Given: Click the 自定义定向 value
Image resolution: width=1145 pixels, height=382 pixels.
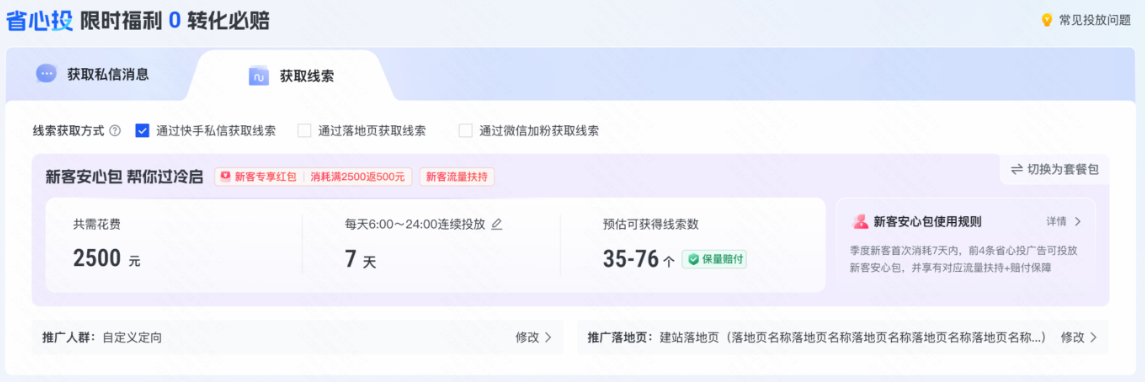Looking at the screenshot, I should click(x=131, y=337).
